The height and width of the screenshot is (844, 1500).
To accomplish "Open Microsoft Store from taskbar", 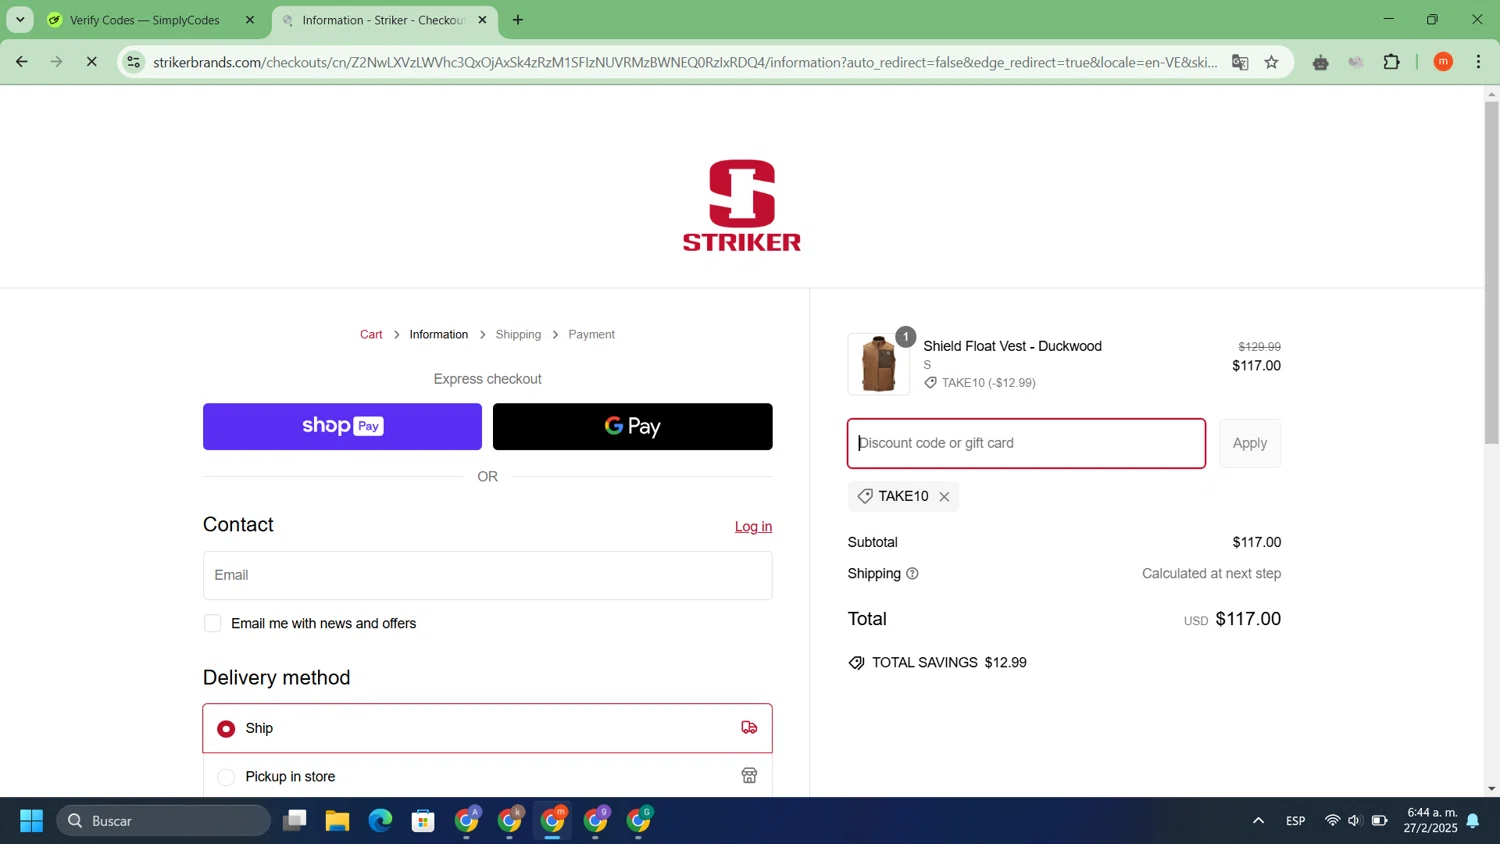I will point(423,821).
